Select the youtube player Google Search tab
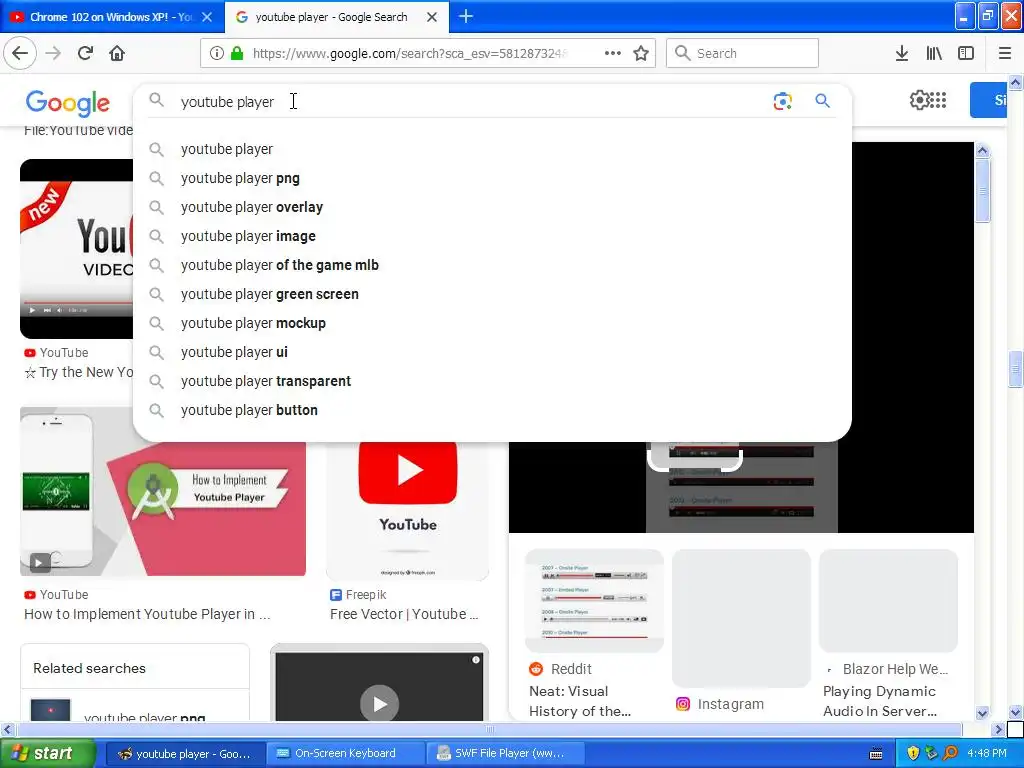 click(337, 17)
